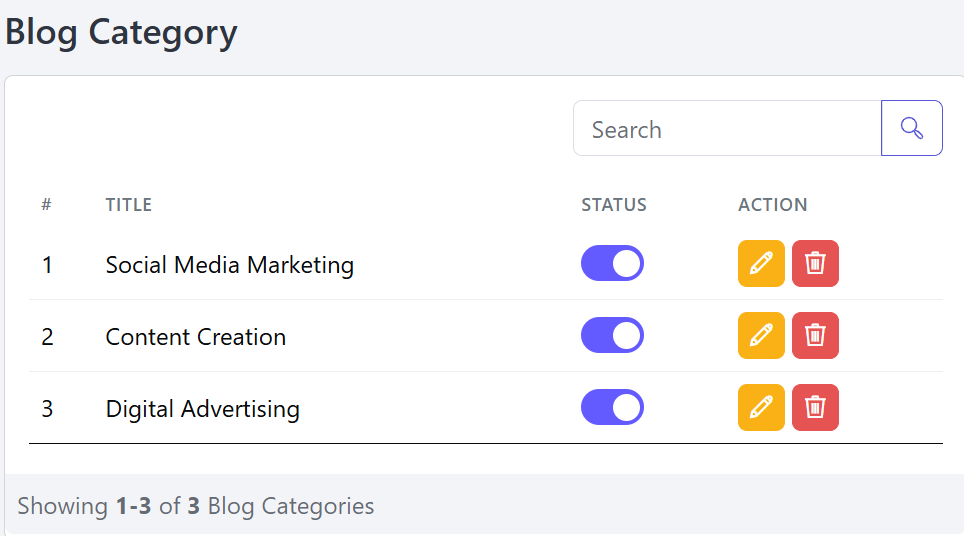The width and height of the screenshot is (964, 536).
Task: Edit the Social Media Marketing category
Action: pos(761,264)
